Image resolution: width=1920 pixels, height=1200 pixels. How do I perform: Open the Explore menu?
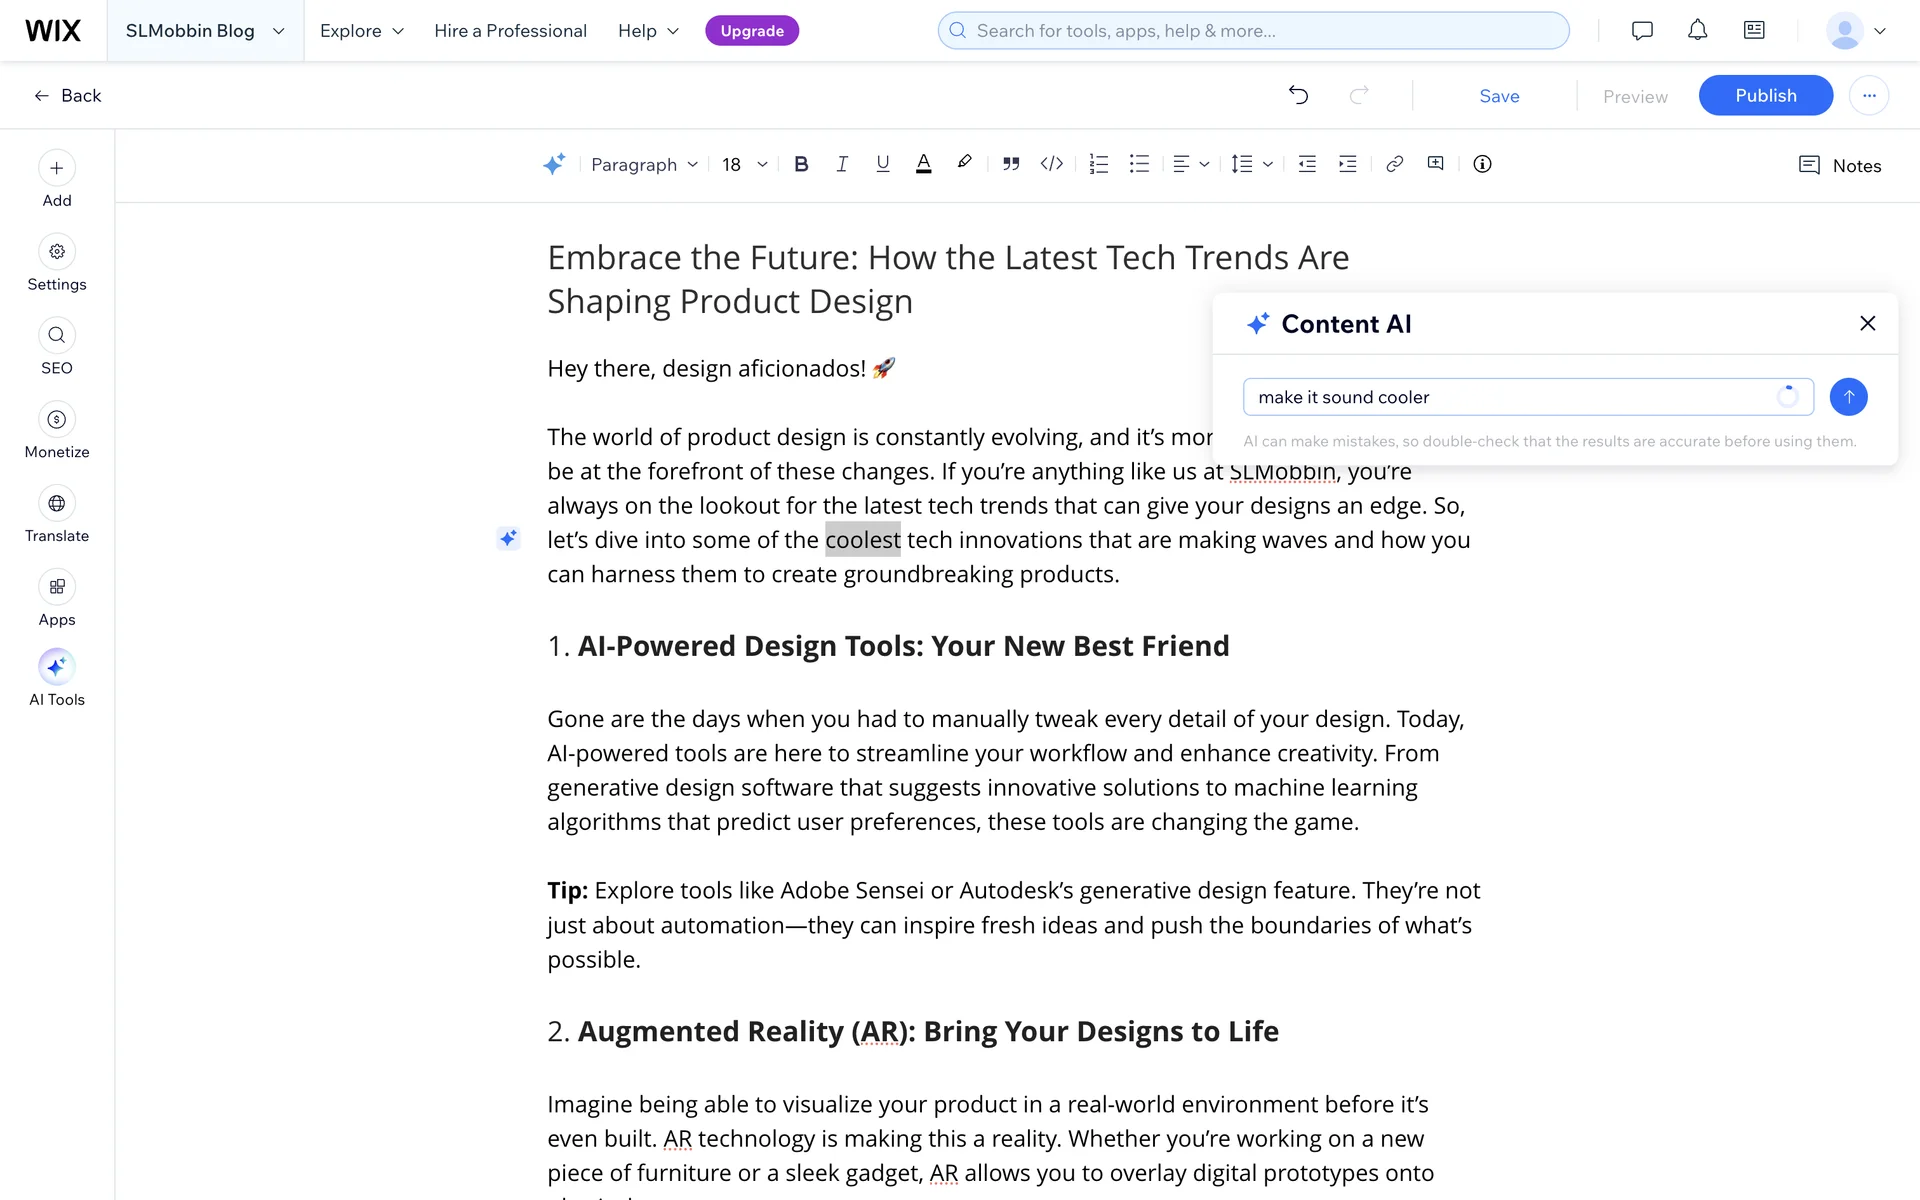[361, 30]
